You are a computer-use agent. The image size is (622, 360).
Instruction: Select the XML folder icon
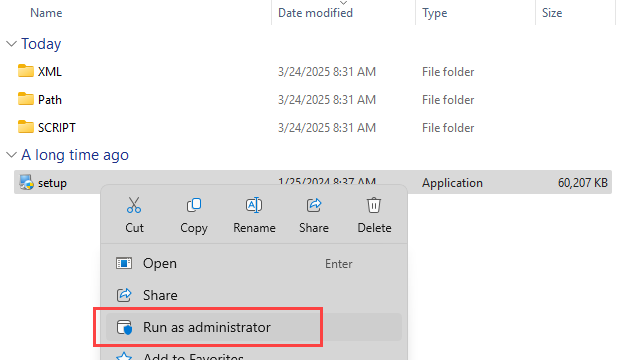click(26, 71)
